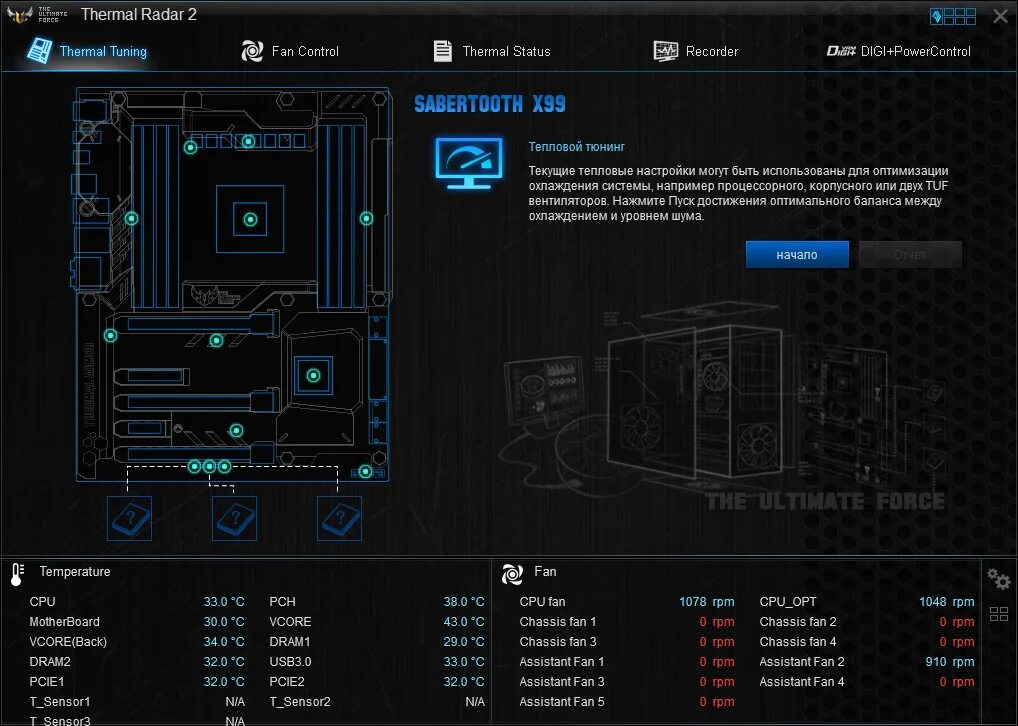1018x726 pixels.
Task: Click the Chassis fan 3 row
Action: [627, 642]
